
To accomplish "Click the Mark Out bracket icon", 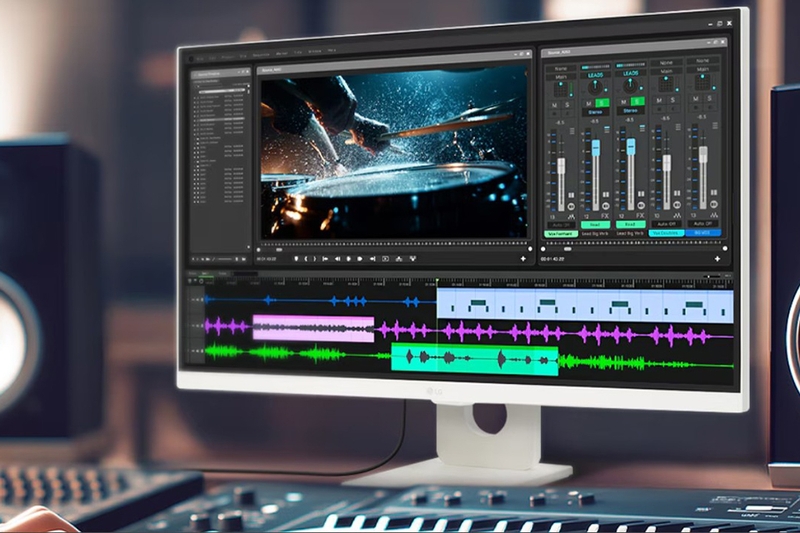I will coord(315,259).
